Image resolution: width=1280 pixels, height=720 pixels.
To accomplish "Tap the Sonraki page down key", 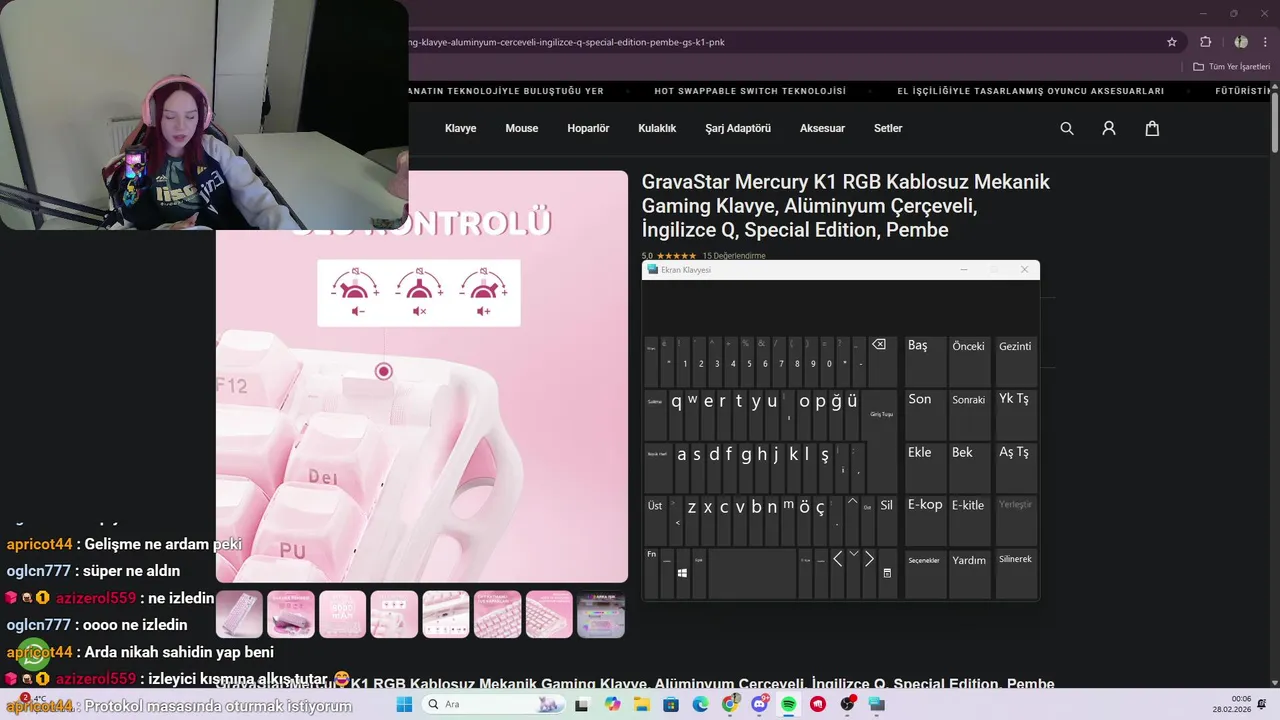I will pos(969,415).
